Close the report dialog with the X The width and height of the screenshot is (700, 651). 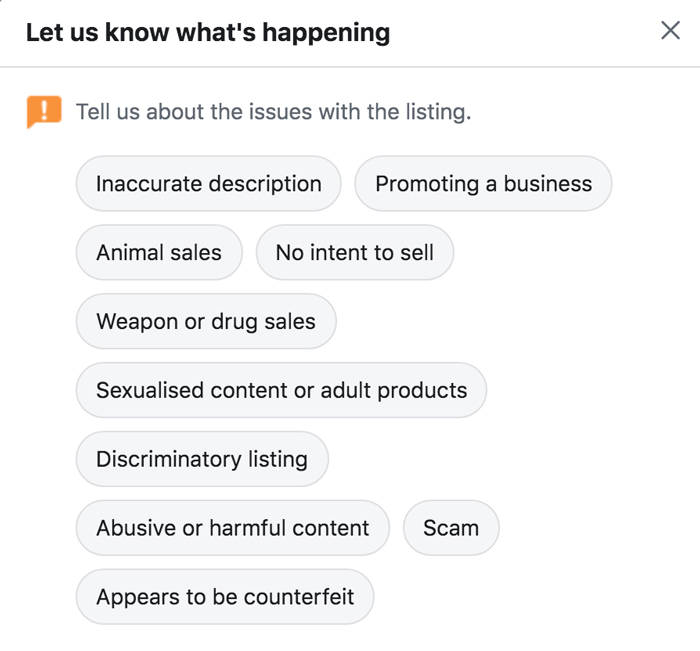point(670,30)
